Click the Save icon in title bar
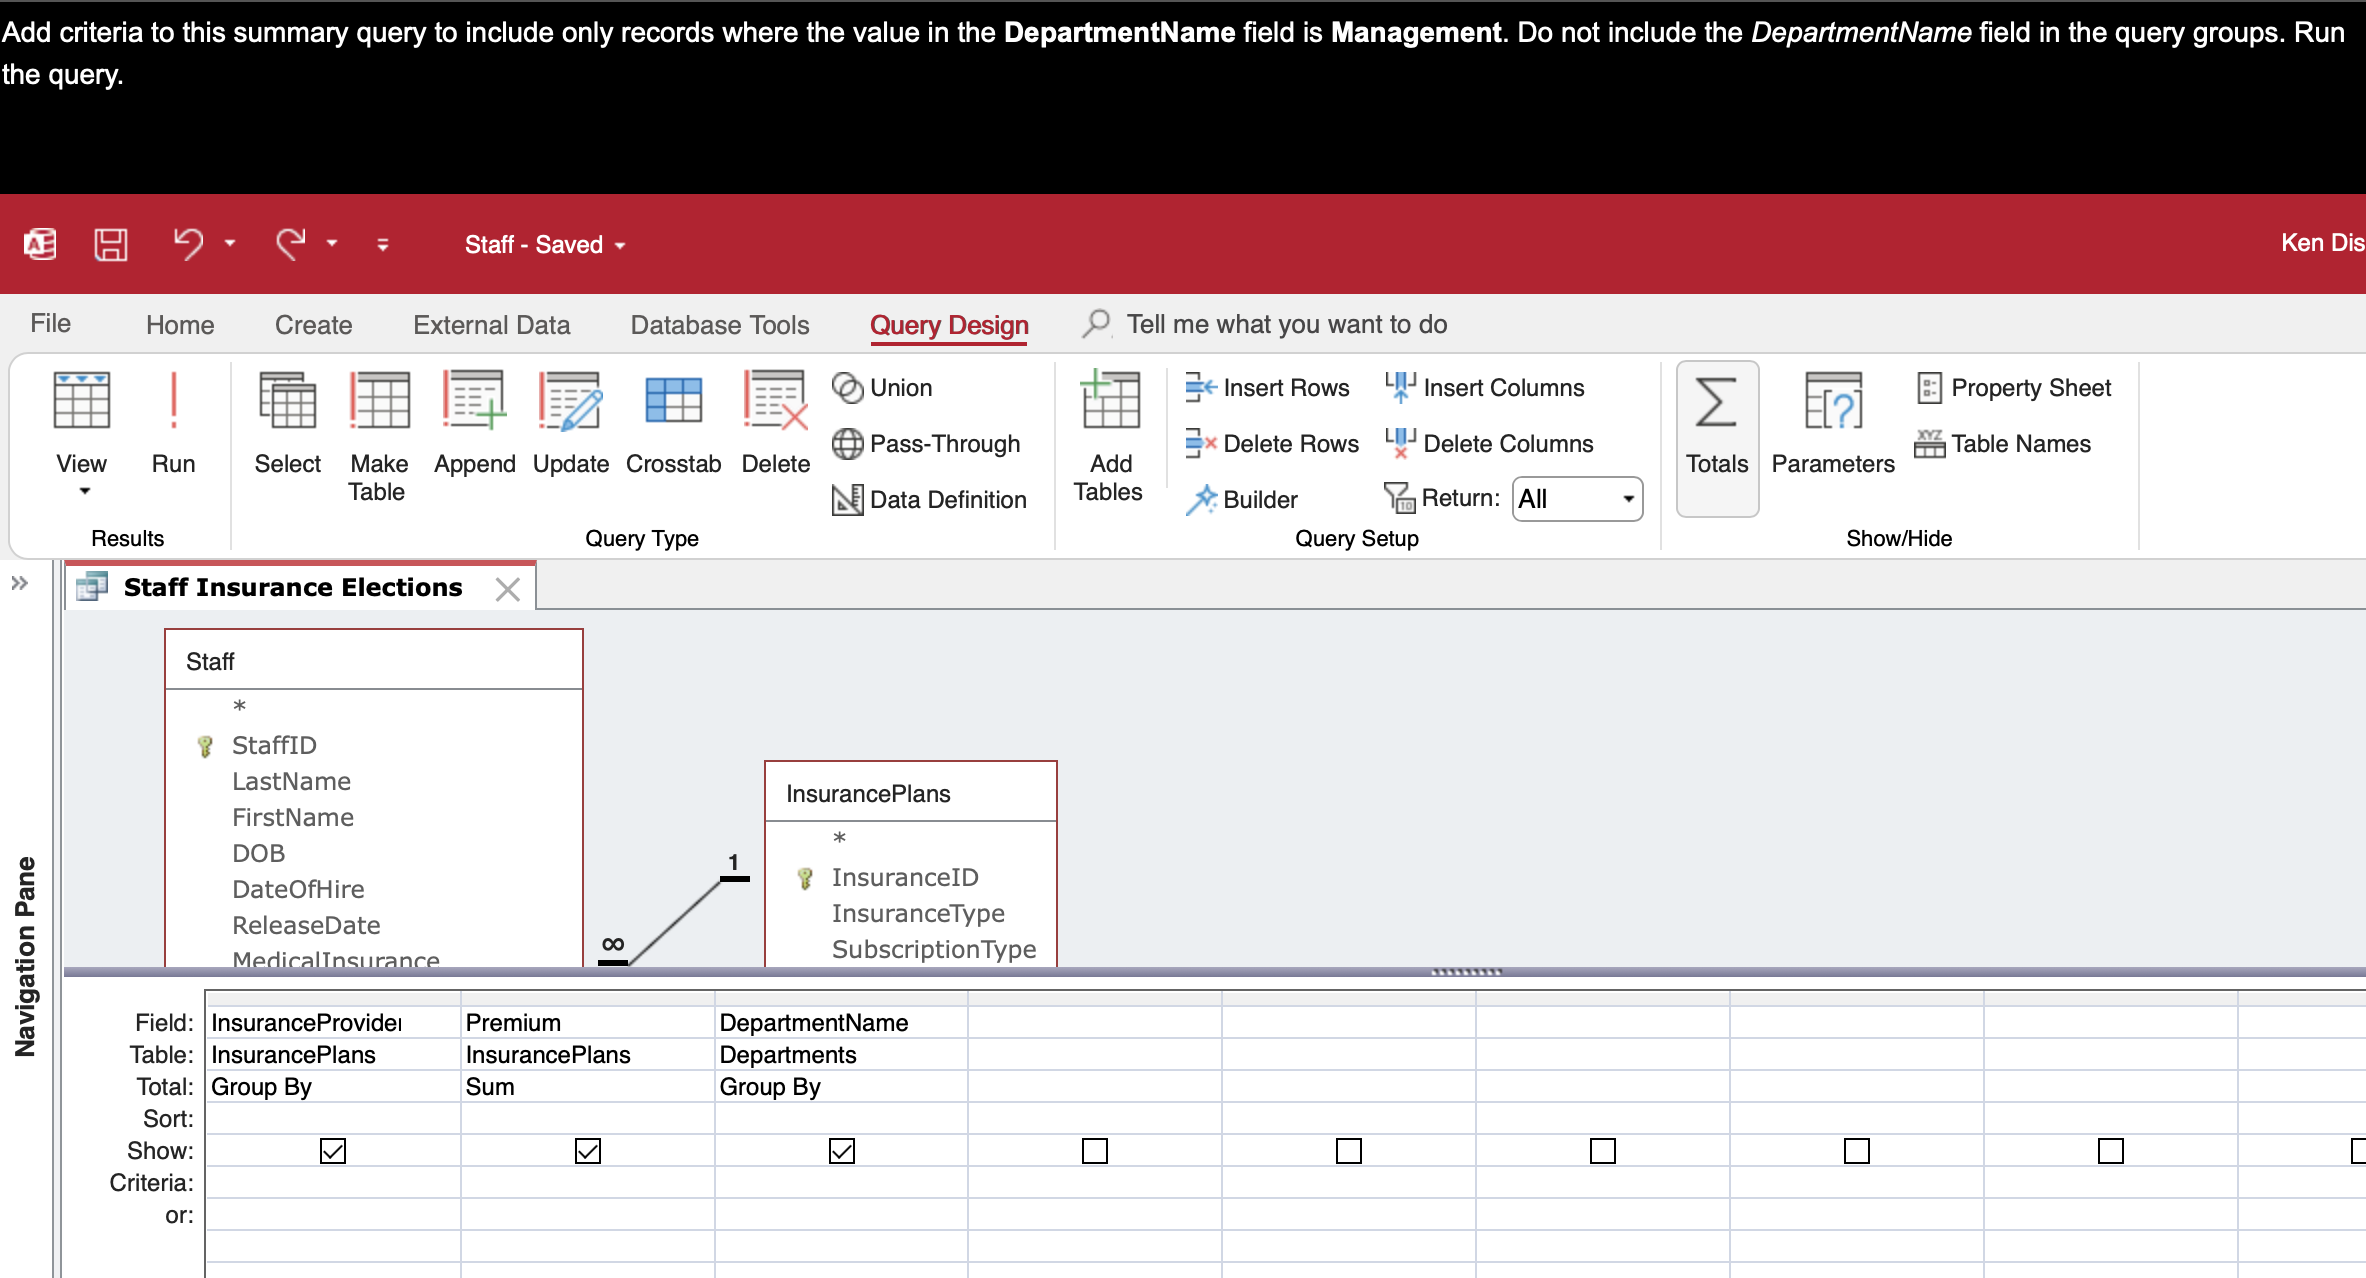 [x=111, y=244]
